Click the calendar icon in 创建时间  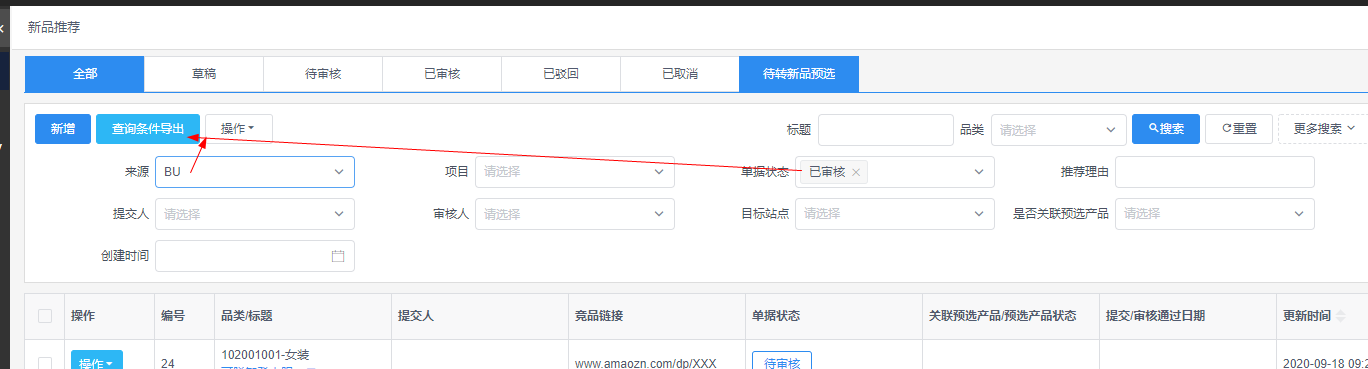[338, 256]
